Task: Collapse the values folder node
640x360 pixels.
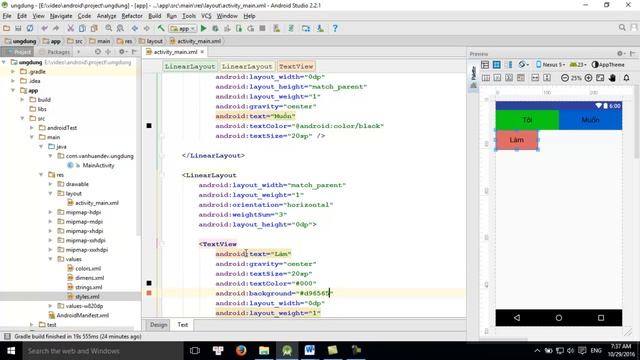Action: (x=51, y=259)
